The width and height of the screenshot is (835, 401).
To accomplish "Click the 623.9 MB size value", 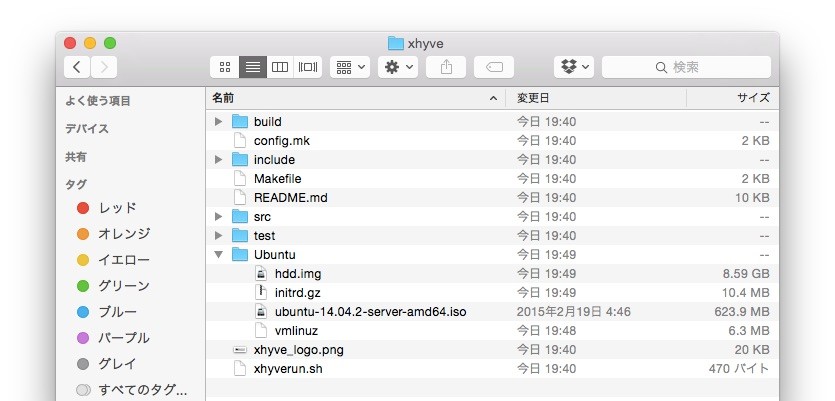I will click(742, 312).
